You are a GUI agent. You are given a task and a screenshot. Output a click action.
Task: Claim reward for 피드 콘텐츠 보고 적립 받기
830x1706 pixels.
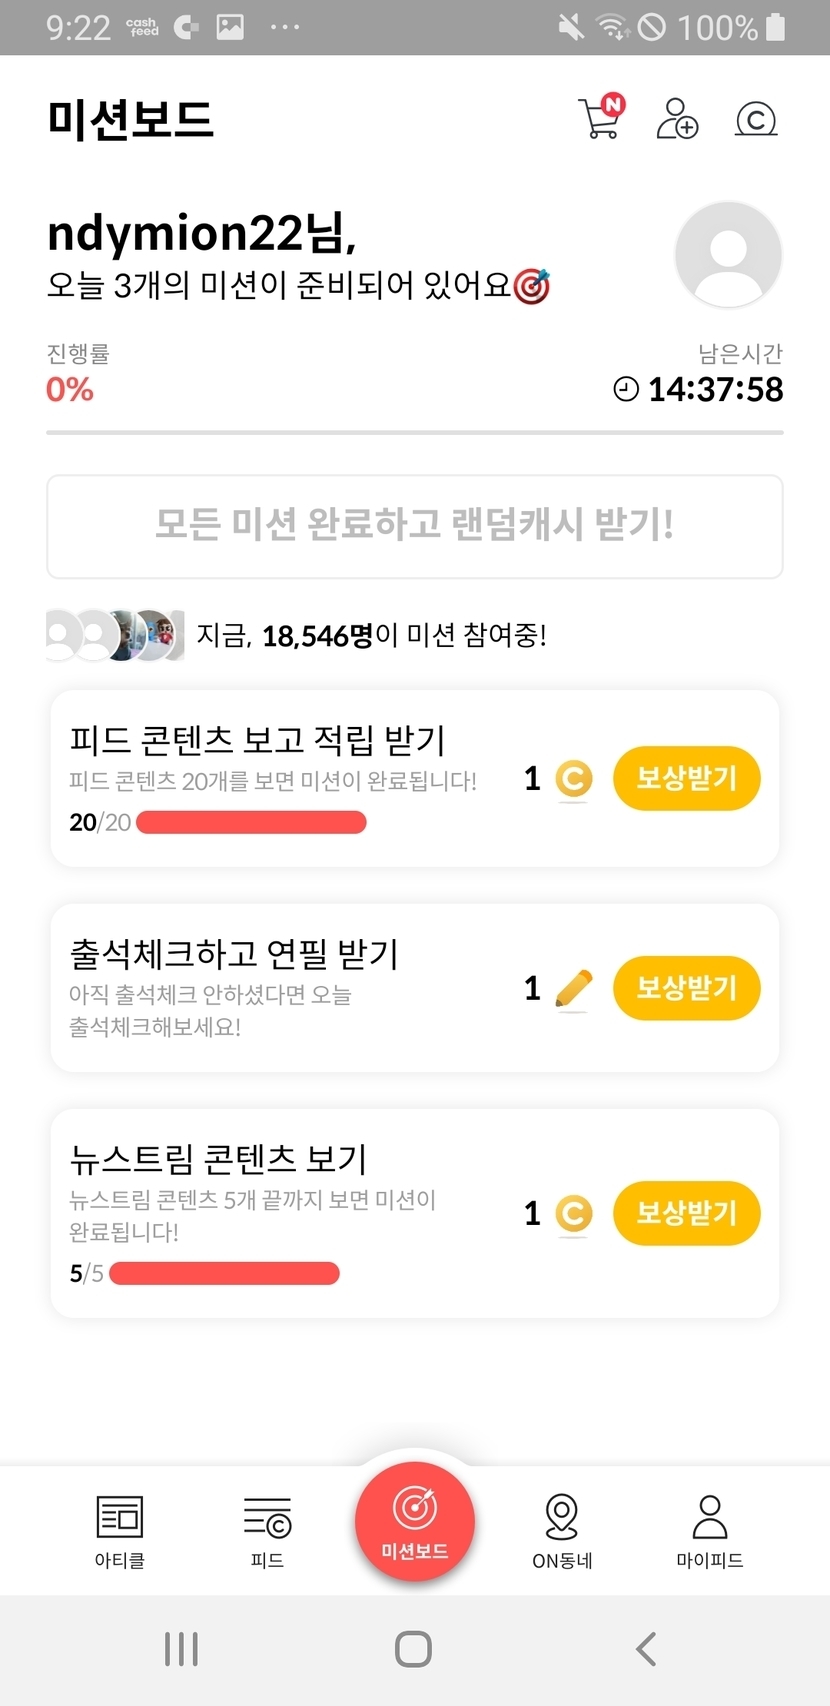[686, 778]
